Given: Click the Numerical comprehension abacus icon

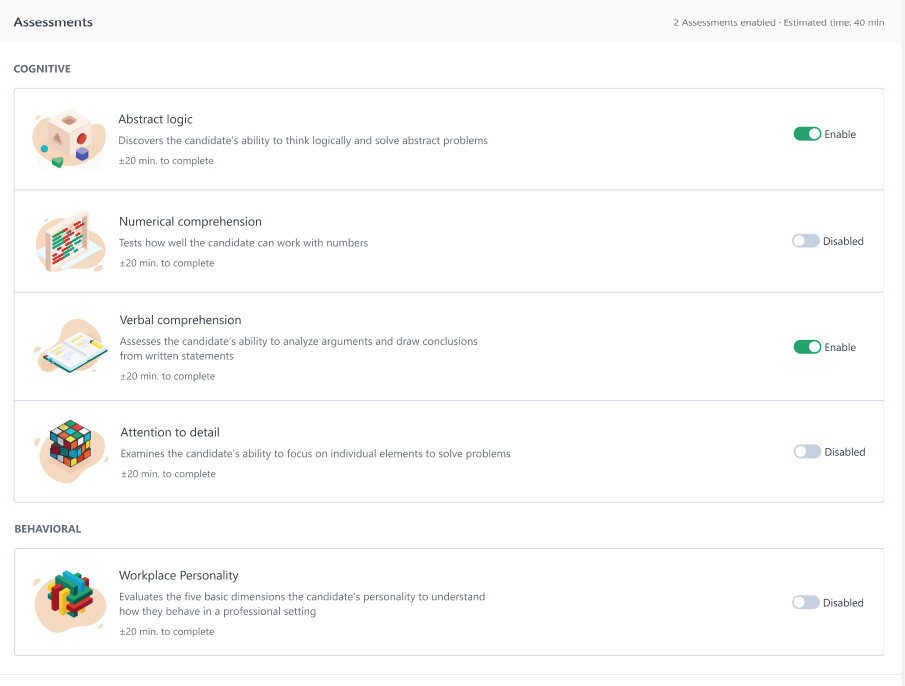Looking at the screenshot, I should tap(70, 241).
